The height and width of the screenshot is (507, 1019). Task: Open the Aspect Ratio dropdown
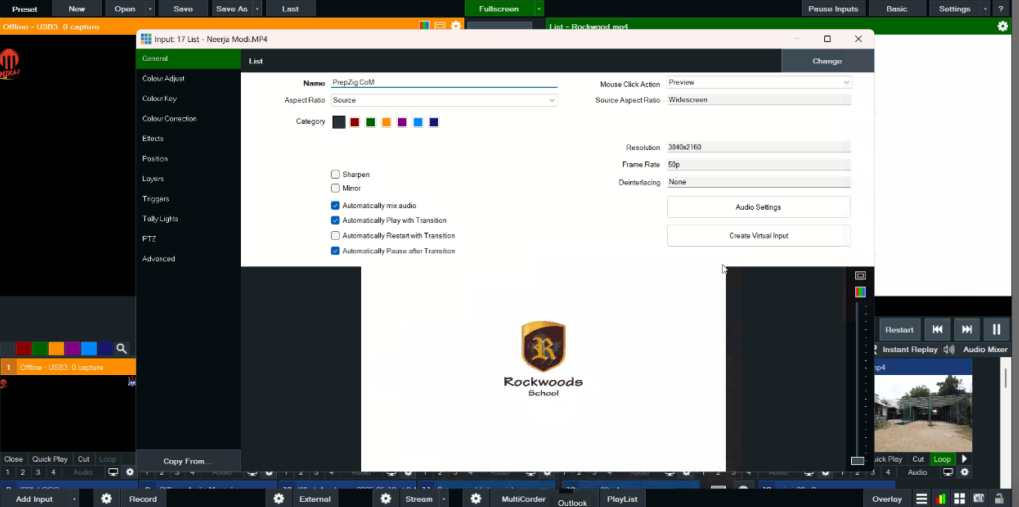click(444, 100)
